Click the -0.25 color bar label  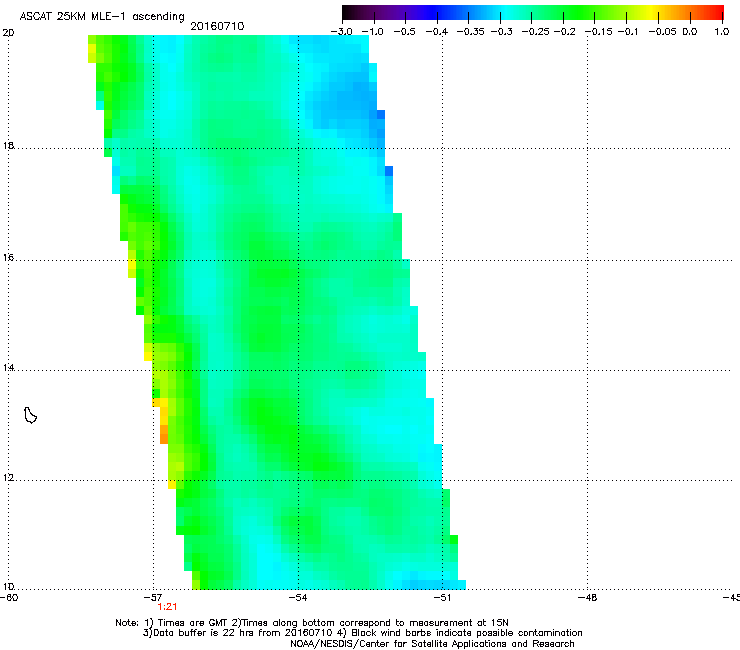(x=536, y=32)
